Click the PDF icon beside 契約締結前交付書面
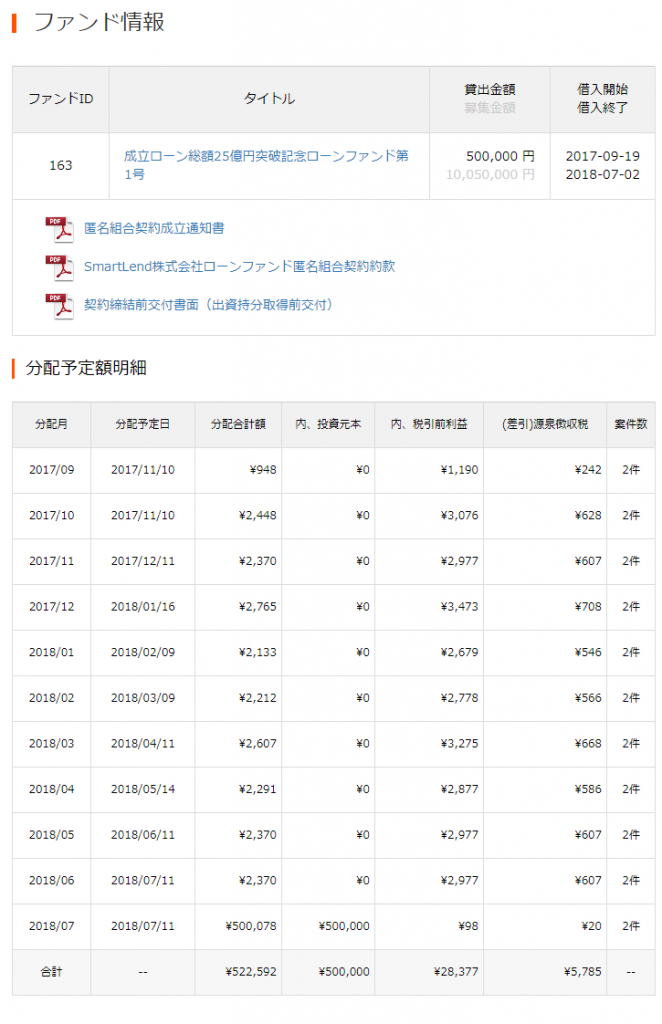 point(59,305)
